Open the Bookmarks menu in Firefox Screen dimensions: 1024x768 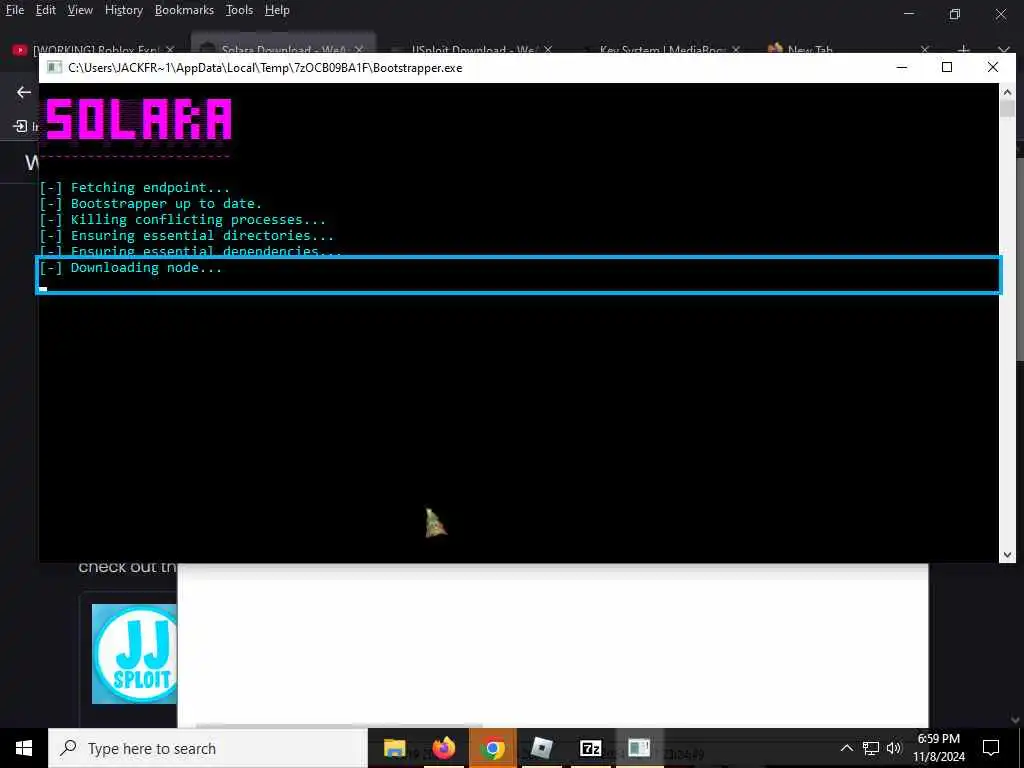(184, 10)
